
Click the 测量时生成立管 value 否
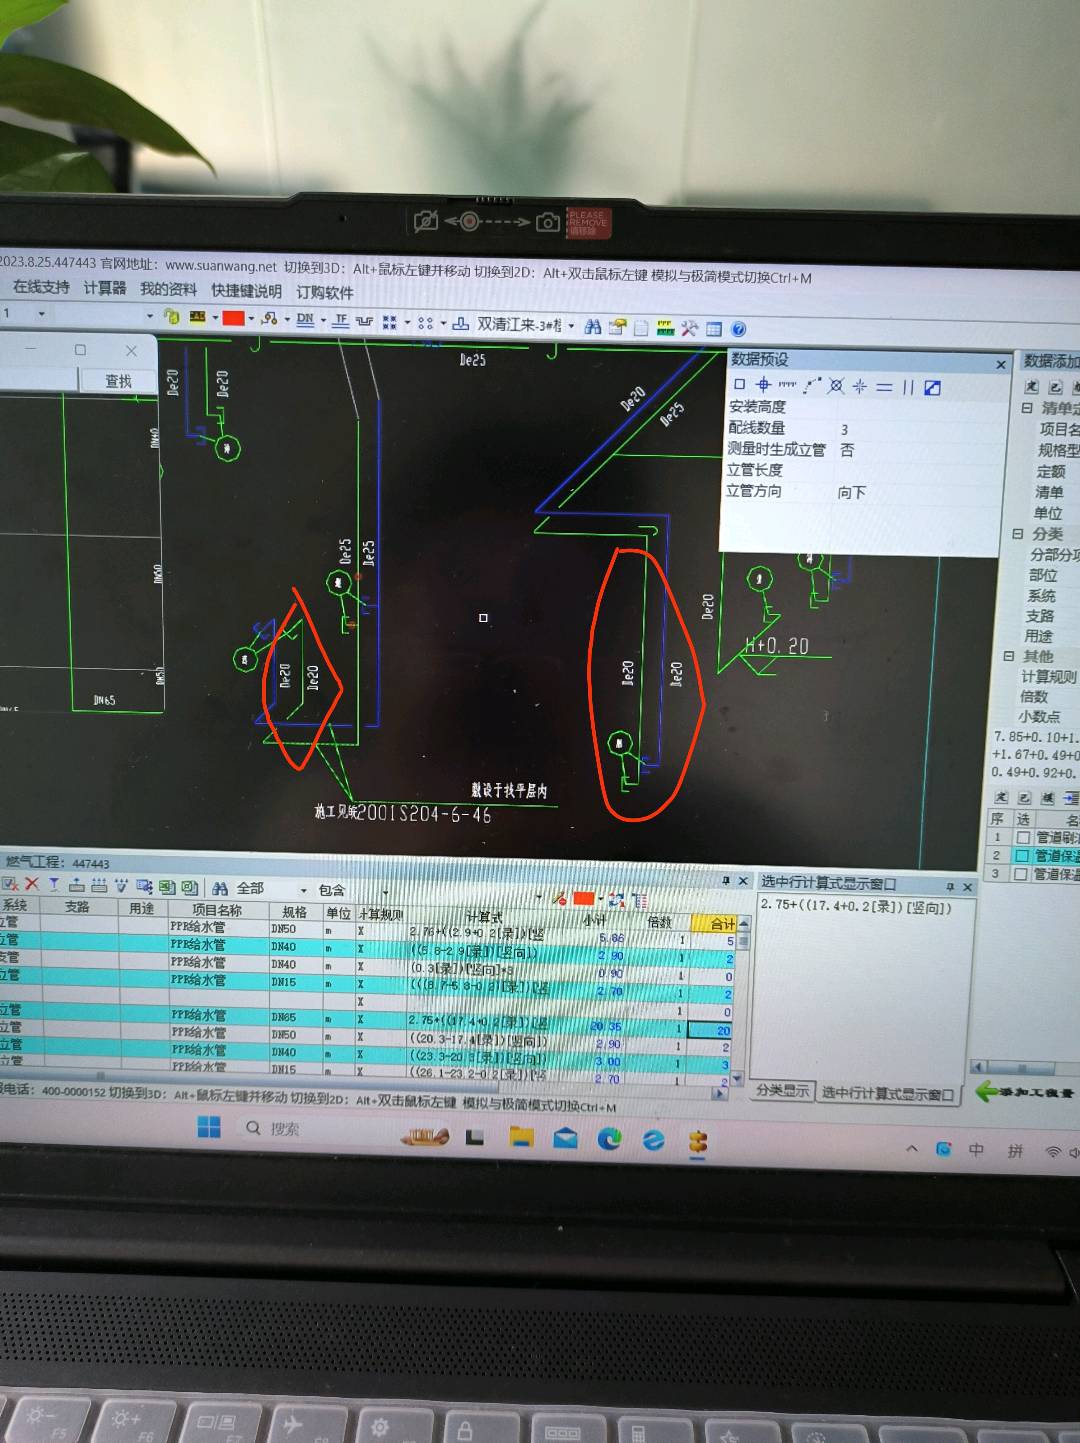click(x=847, y=450)
